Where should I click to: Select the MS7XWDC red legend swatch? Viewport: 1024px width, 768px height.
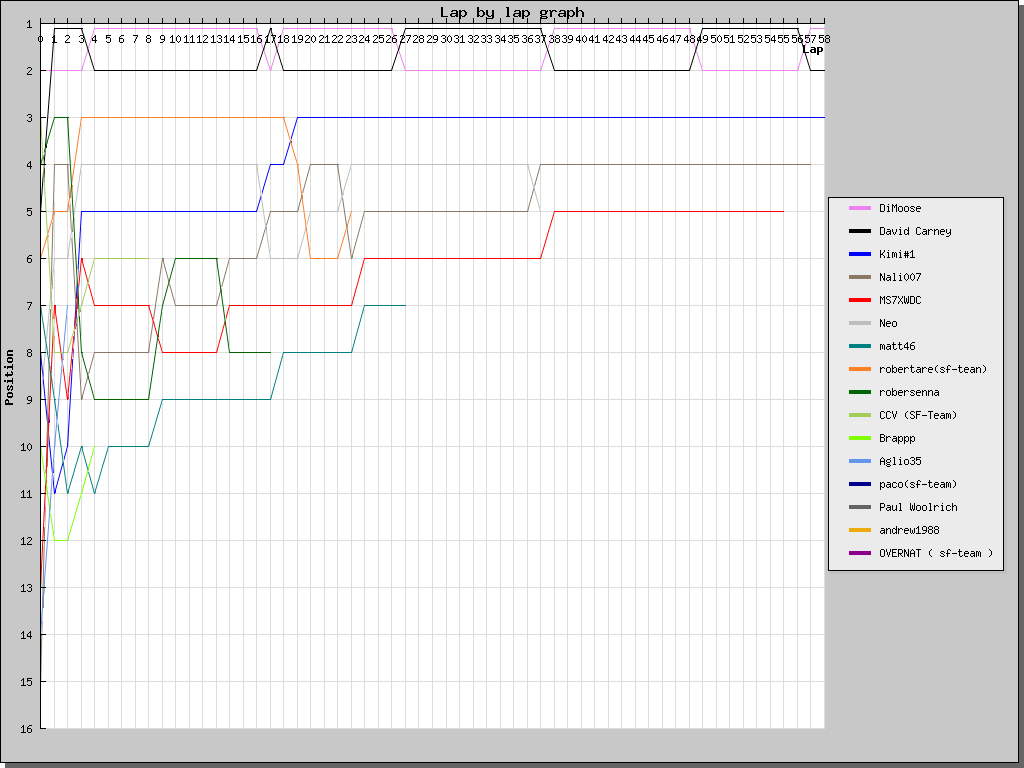click(x=859, y=300)
